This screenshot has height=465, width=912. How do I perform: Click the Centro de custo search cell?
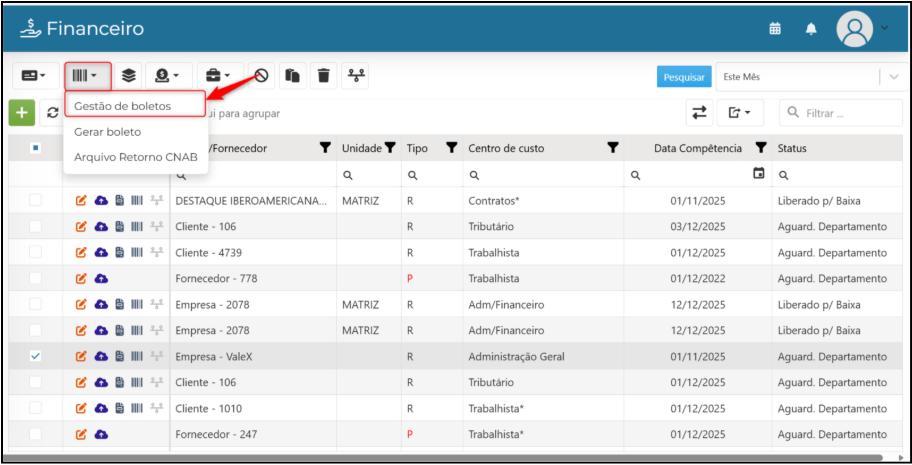[543, 174]
